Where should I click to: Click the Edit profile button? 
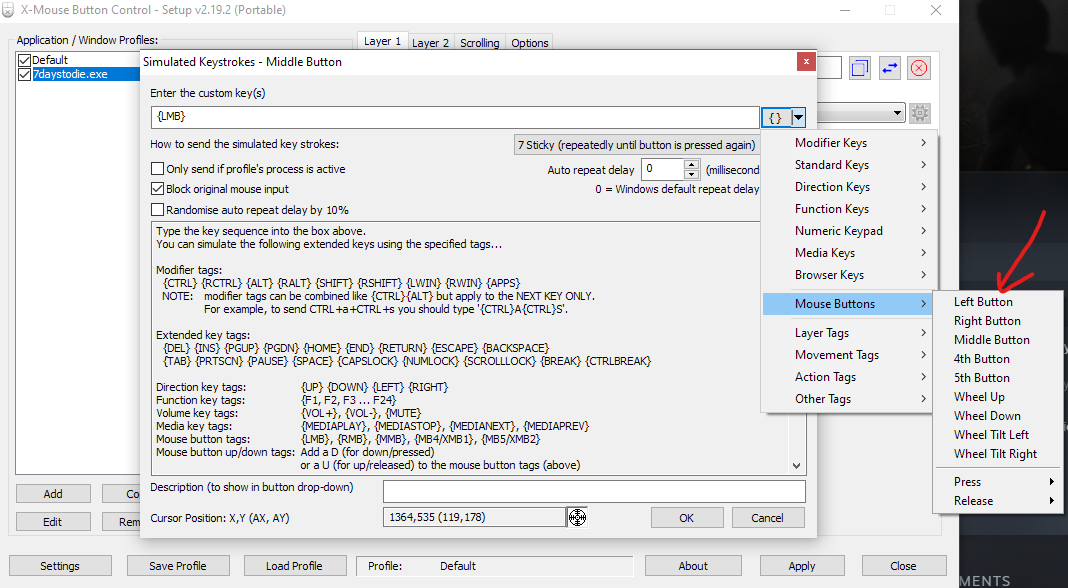53,522
